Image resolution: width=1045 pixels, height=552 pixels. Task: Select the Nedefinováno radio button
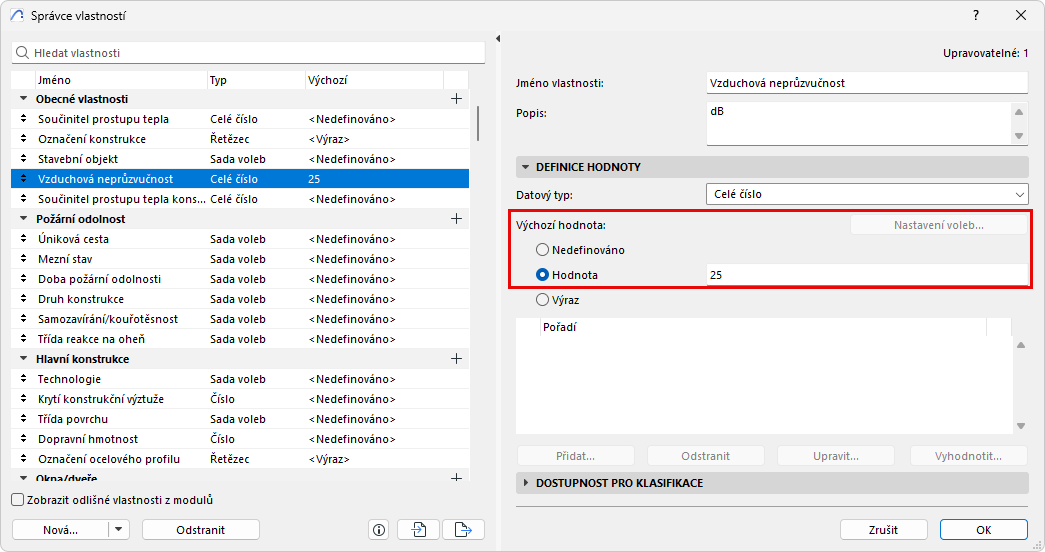543,250
